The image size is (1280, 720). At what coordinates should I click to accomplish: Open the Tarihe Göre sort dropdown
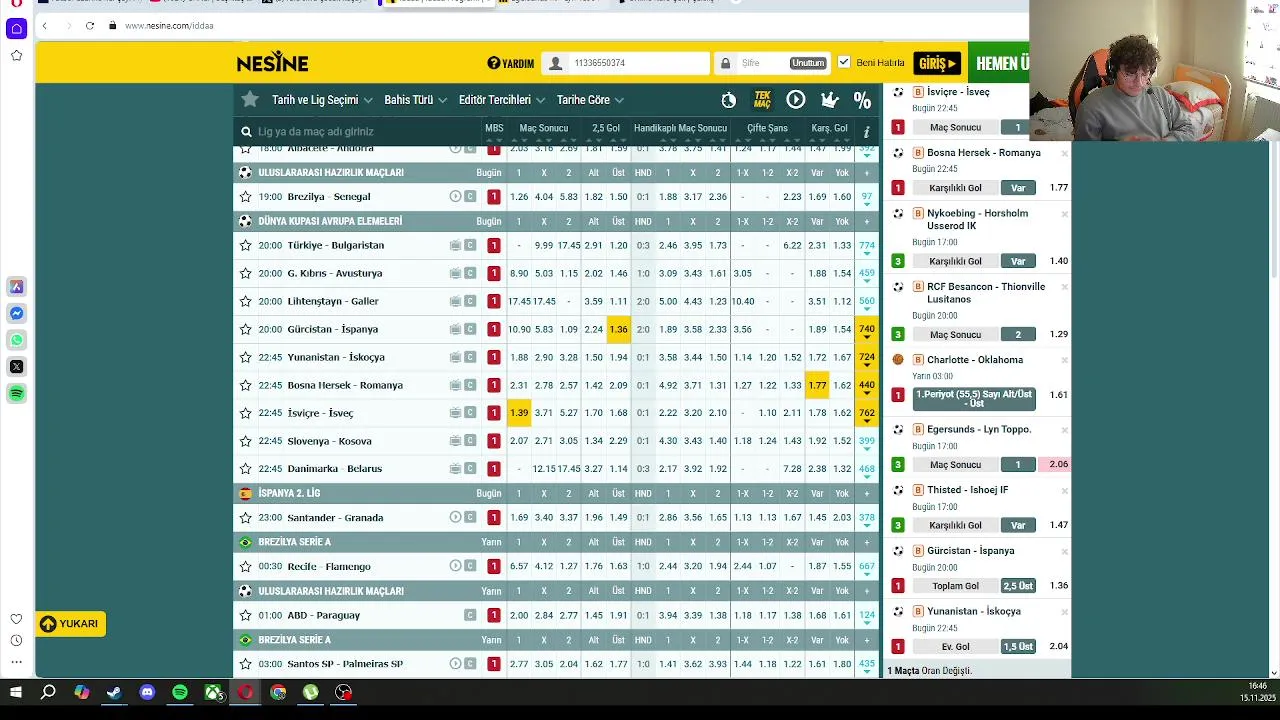click(590, 100)
